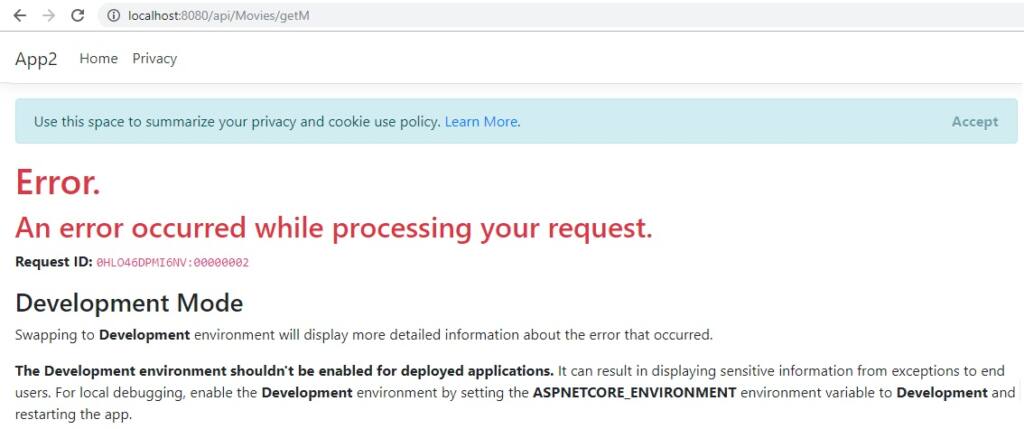Click the browser forward arrow

click(48, 16)
